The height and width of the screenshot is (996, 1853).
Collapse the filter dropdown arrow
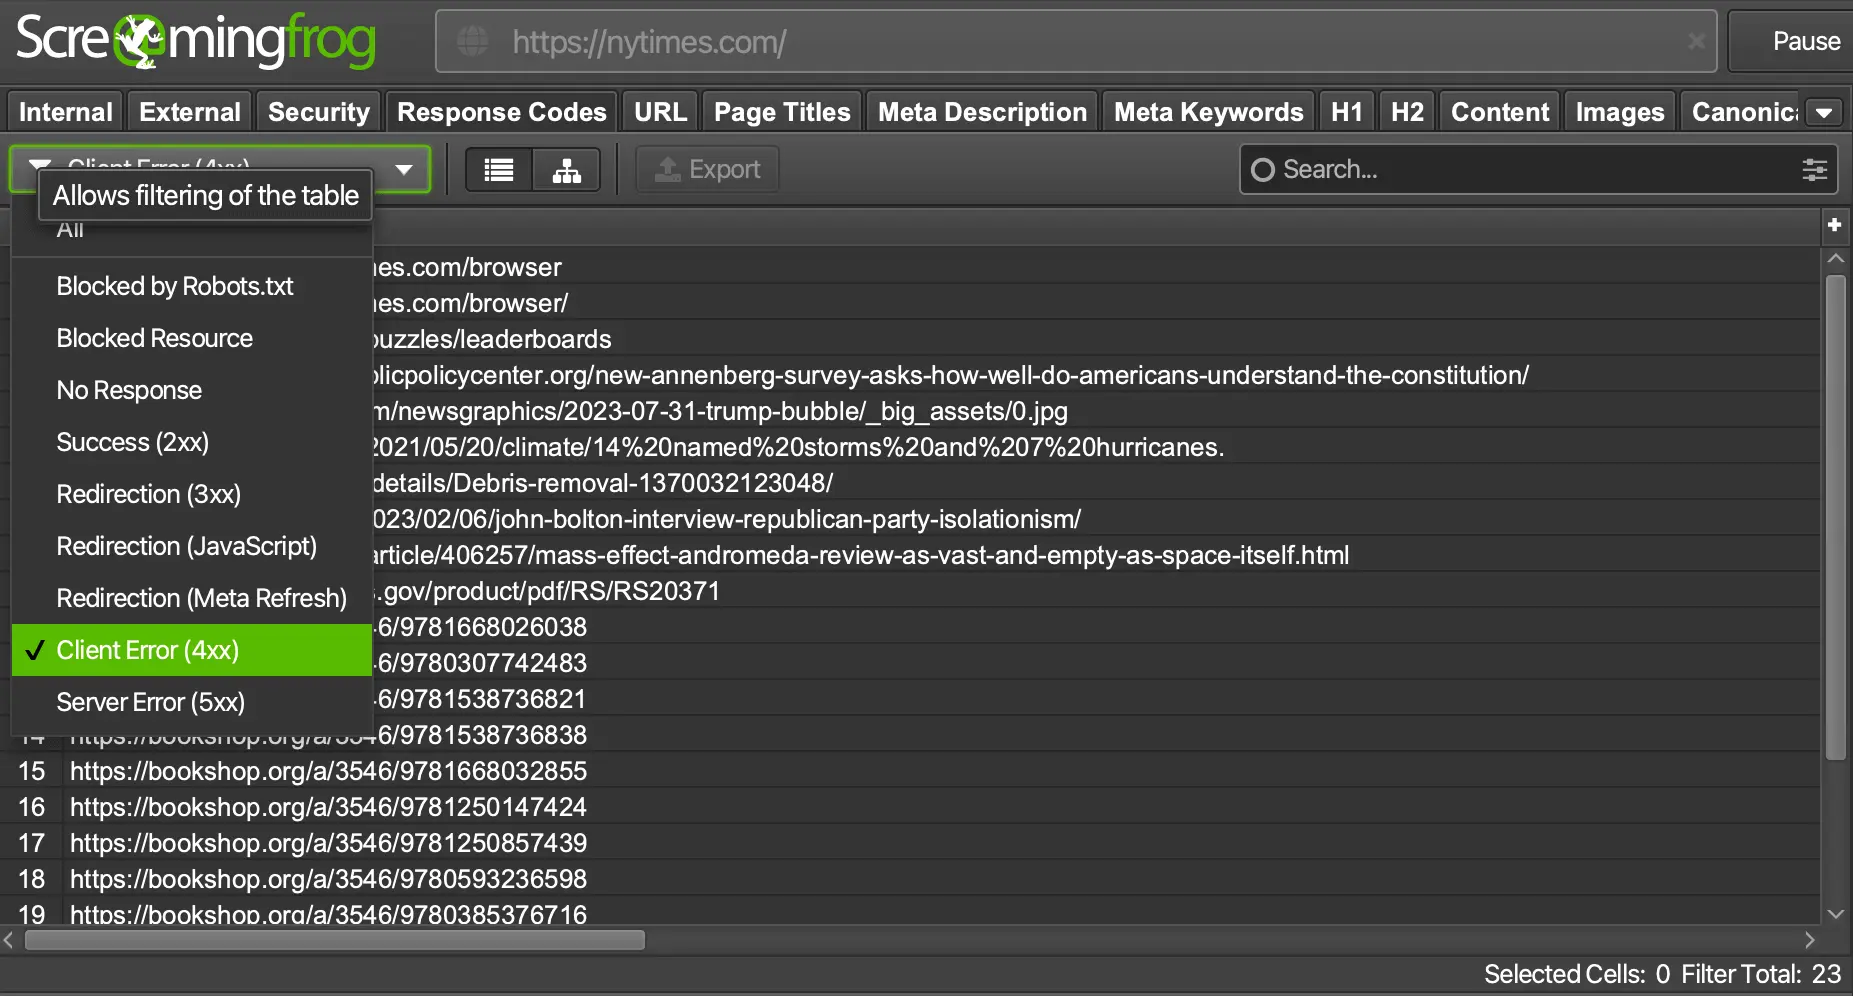[x=404, y=170]
